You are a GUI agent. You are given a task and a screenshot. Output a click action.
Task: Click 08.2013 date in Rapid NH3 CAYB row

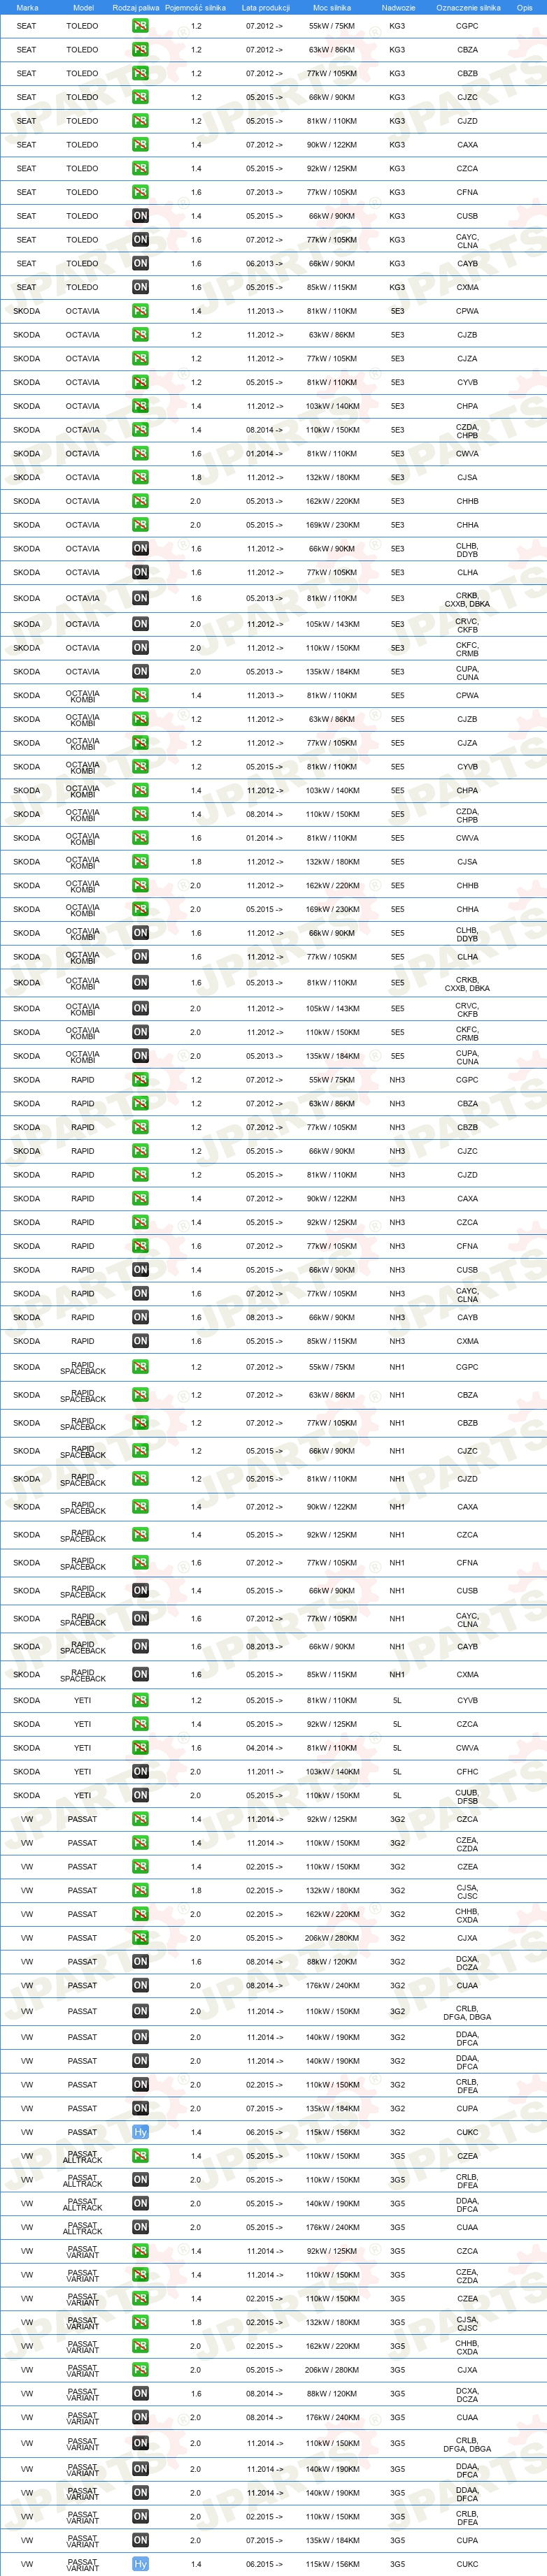264,1318
